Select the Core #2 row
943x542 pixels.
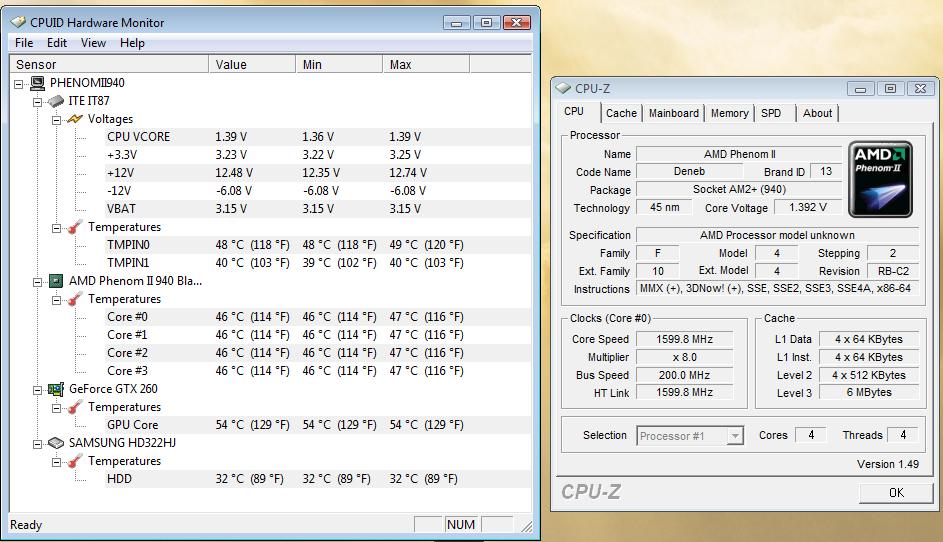(x=318, y=353)
